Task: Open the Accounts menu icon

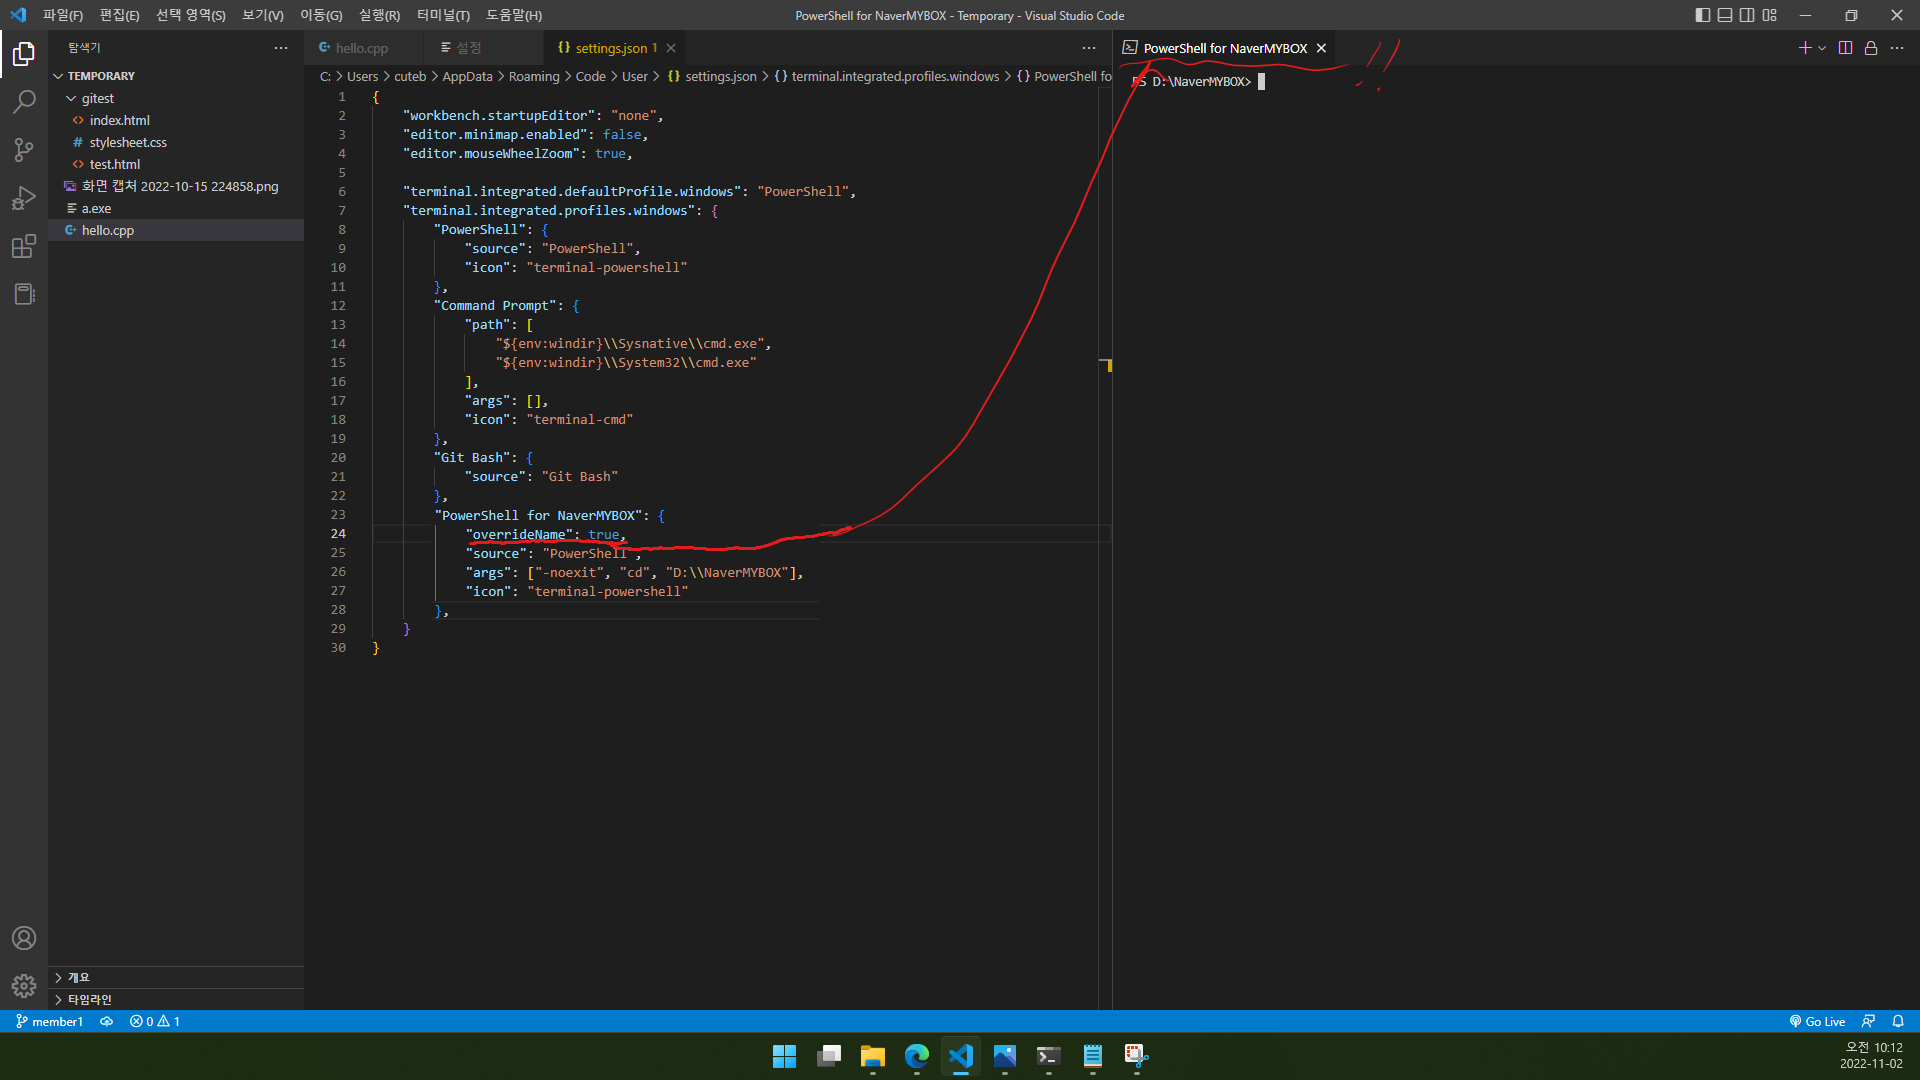Action: click(24, 938)
